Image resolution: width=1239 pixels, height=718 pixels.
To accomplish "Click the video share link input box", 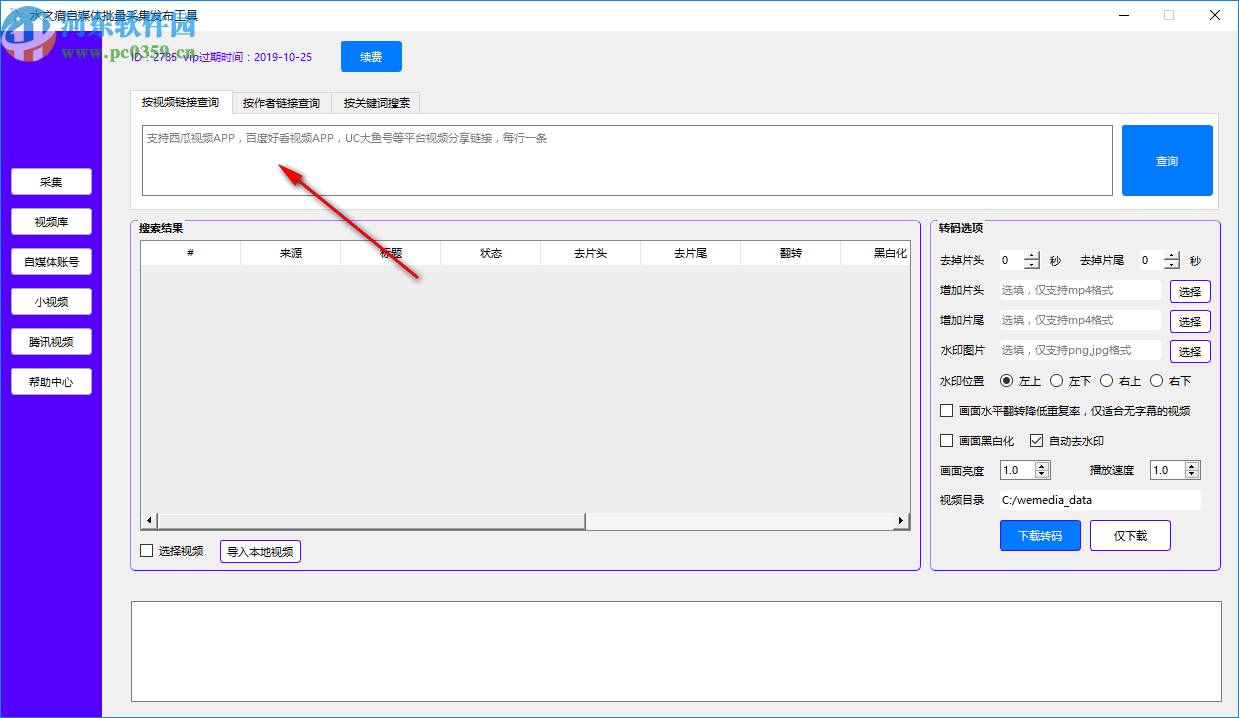I will point(627,160).
